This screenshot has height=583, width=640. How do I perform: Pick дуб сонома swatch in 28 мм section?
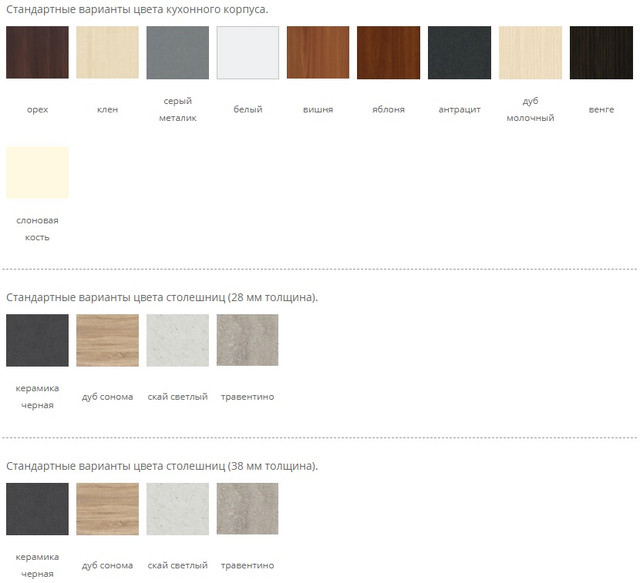pos(107,340)
